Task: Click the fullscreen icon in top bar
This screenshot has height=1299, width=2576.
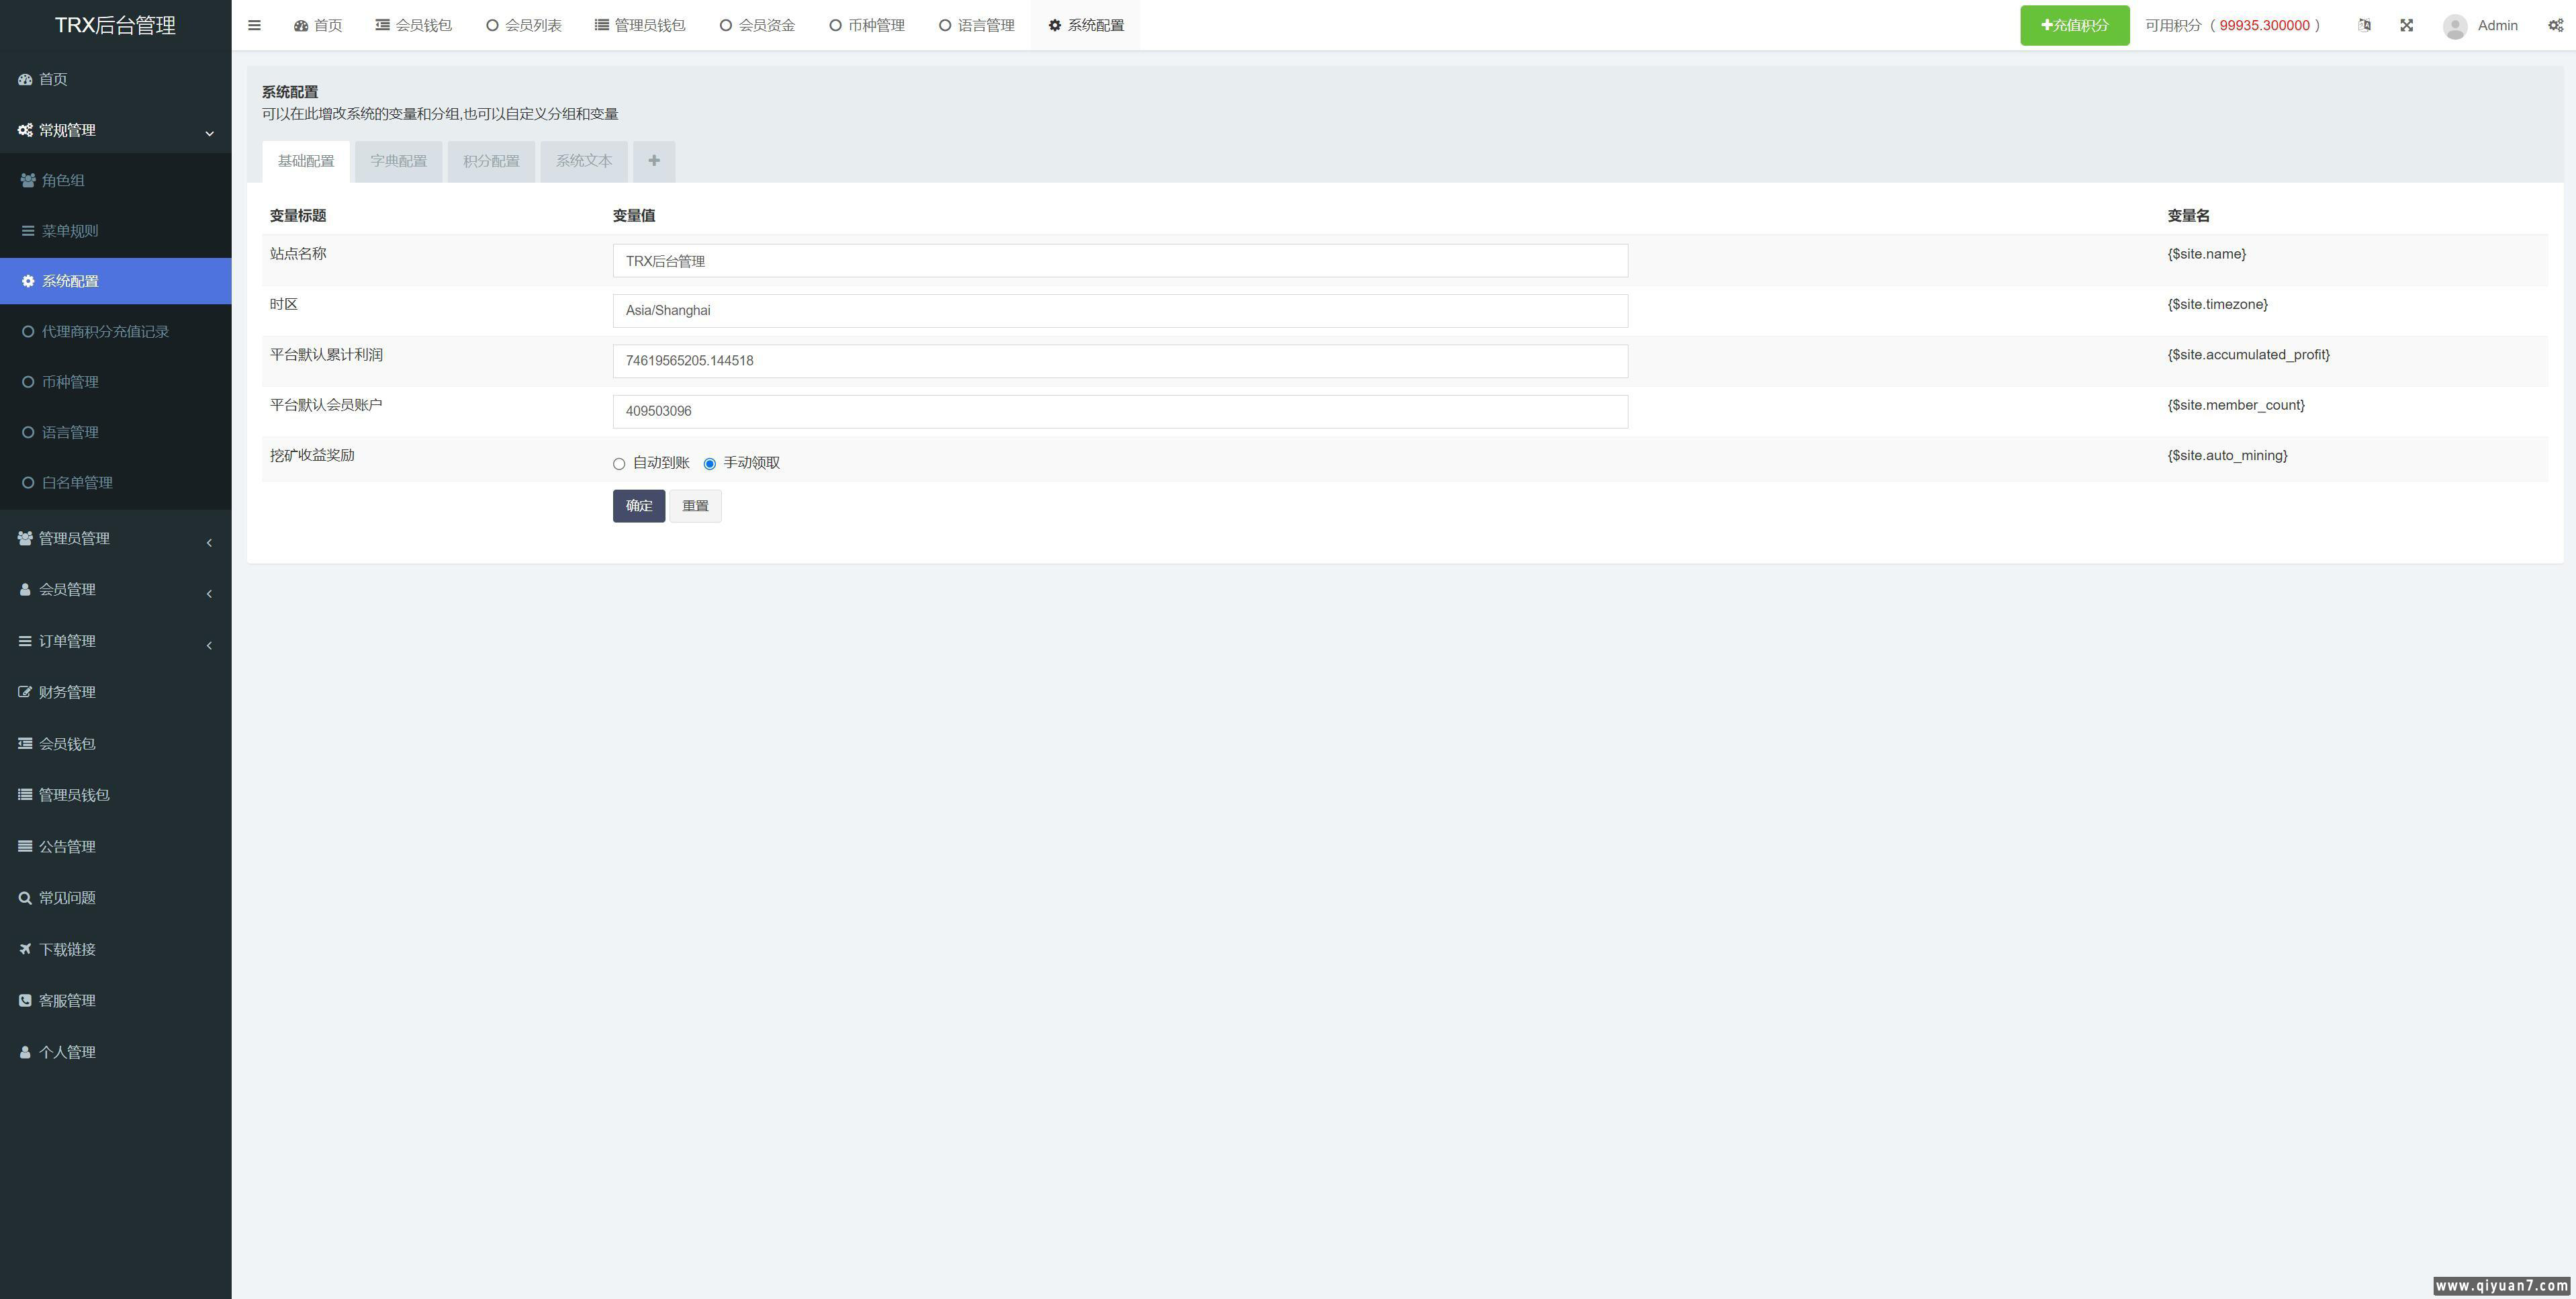Action: (x=2407, y=25)
